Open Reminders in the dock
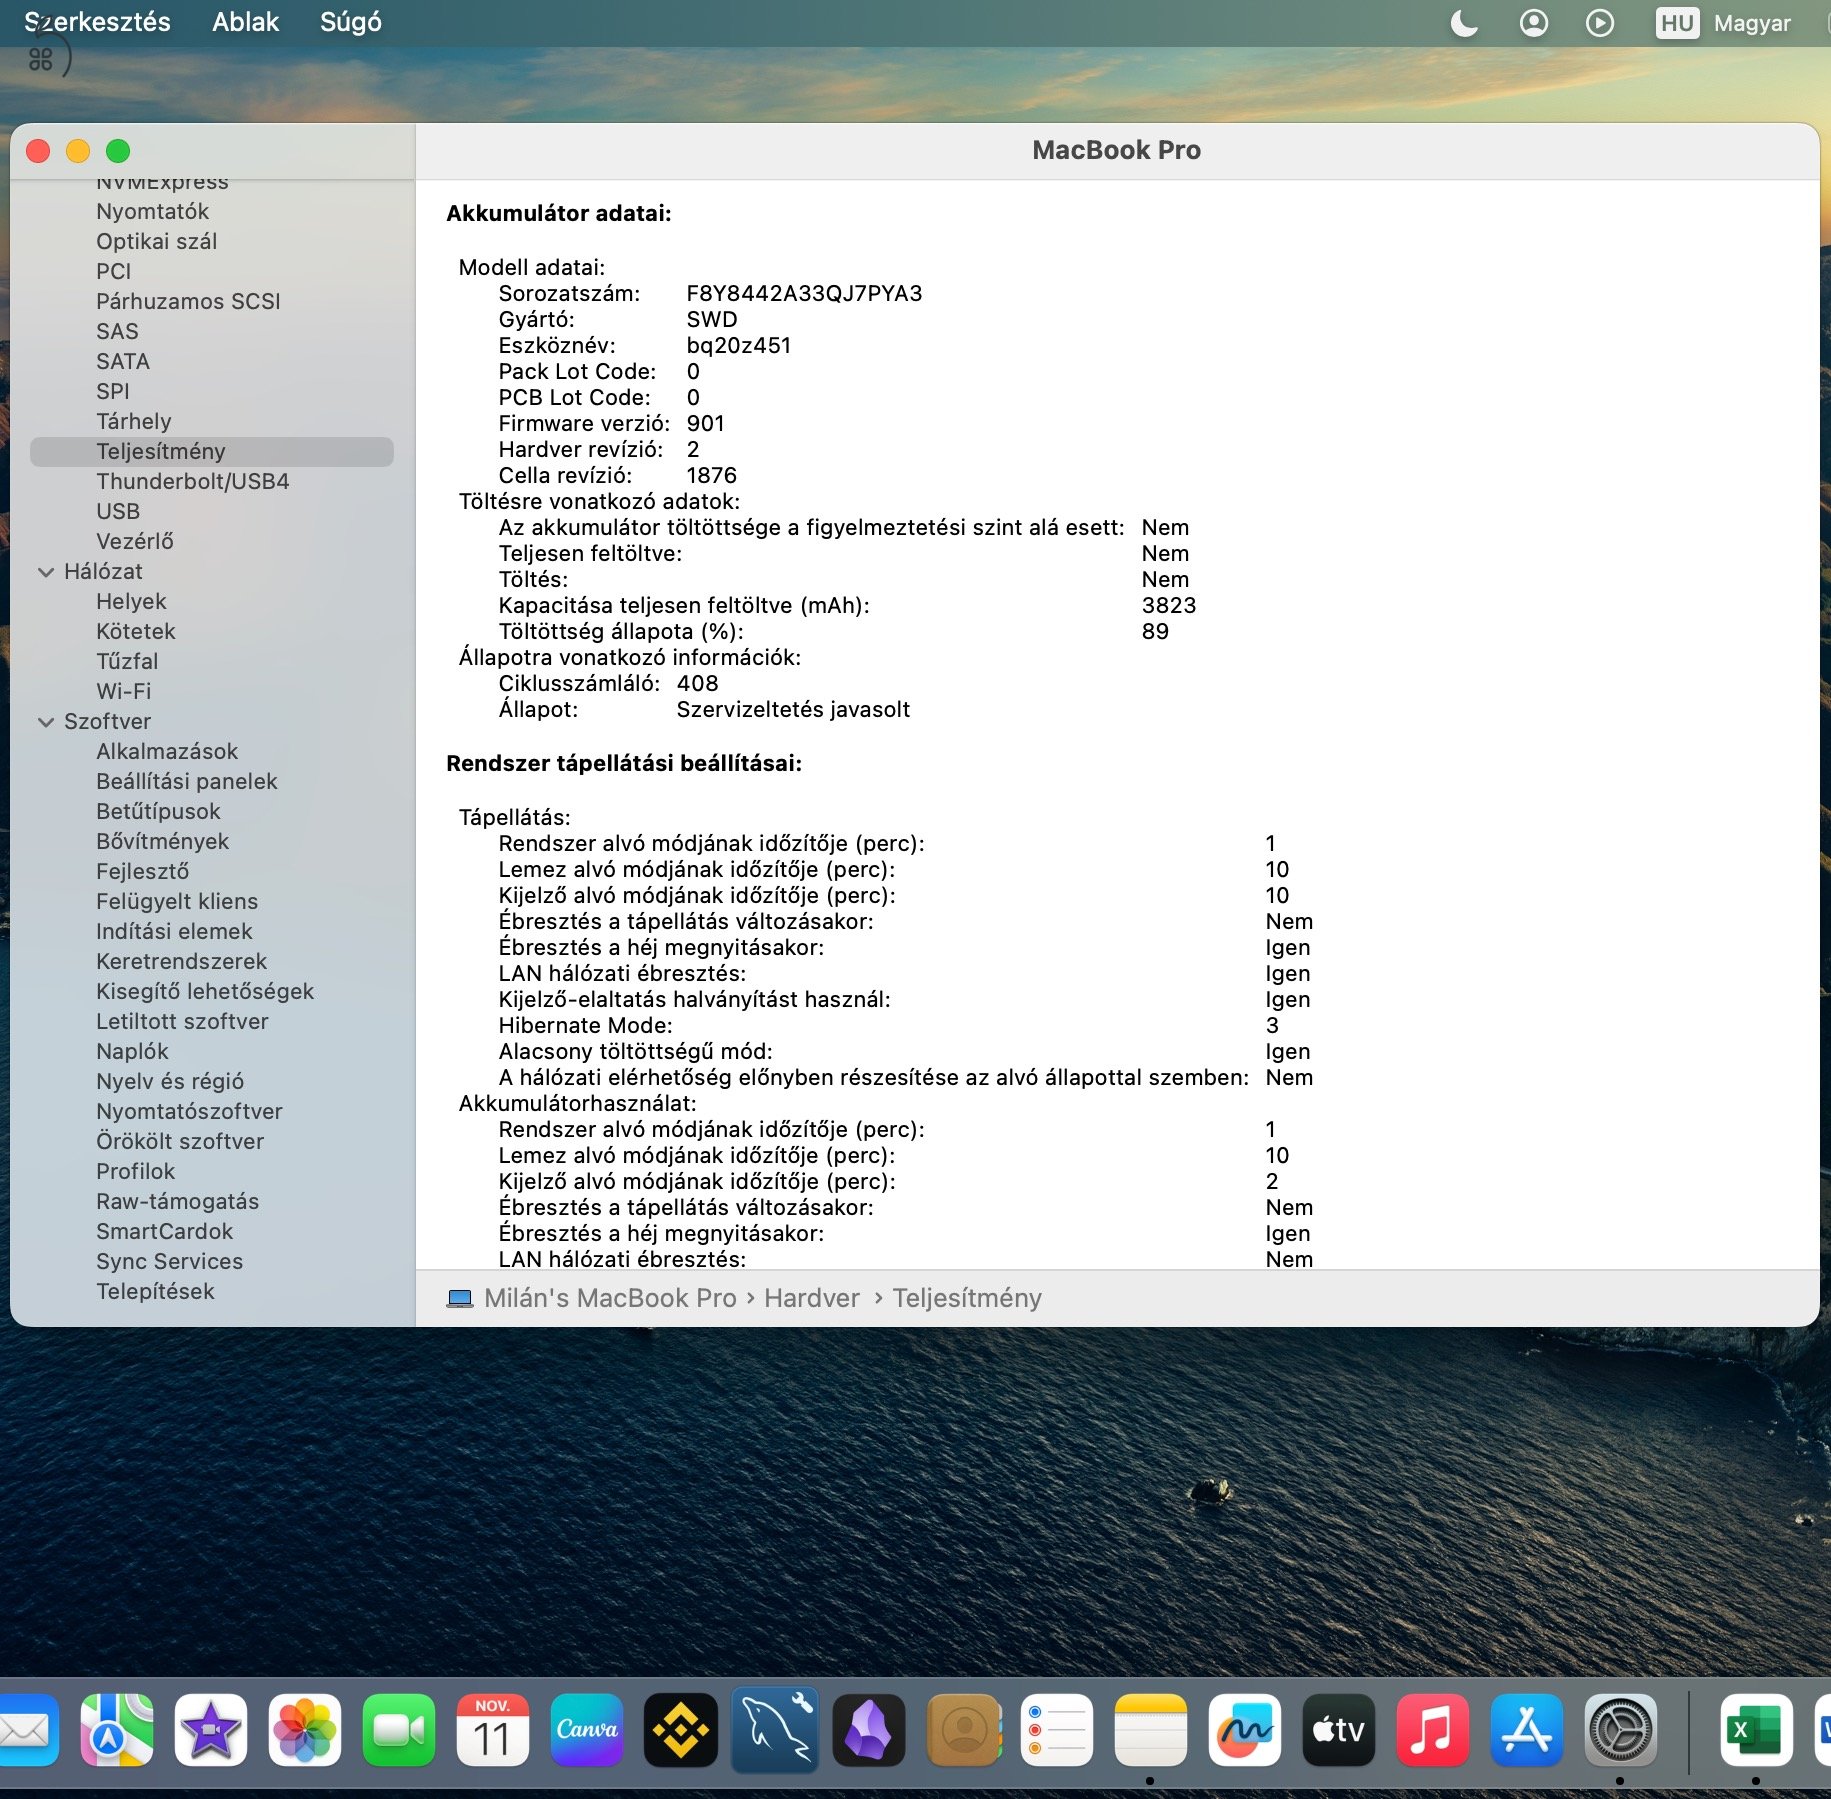Screen dimensions: 1831x1799 click(1057, 1730)
